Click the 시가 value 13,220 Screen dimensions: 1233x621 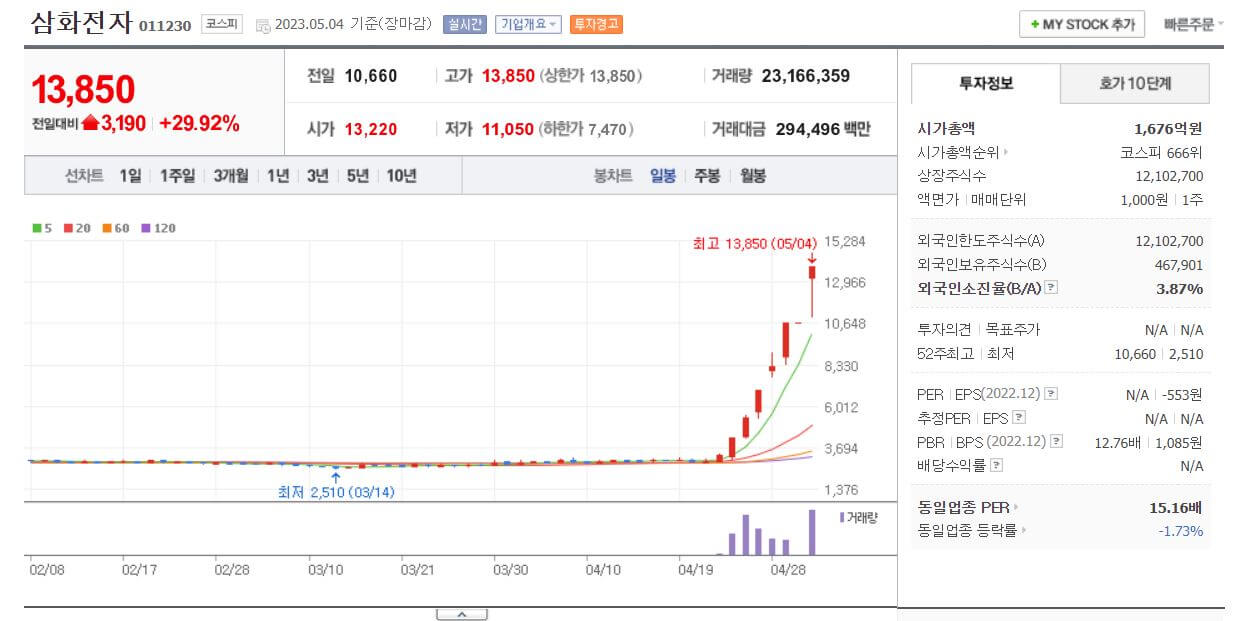click(371, 129)
